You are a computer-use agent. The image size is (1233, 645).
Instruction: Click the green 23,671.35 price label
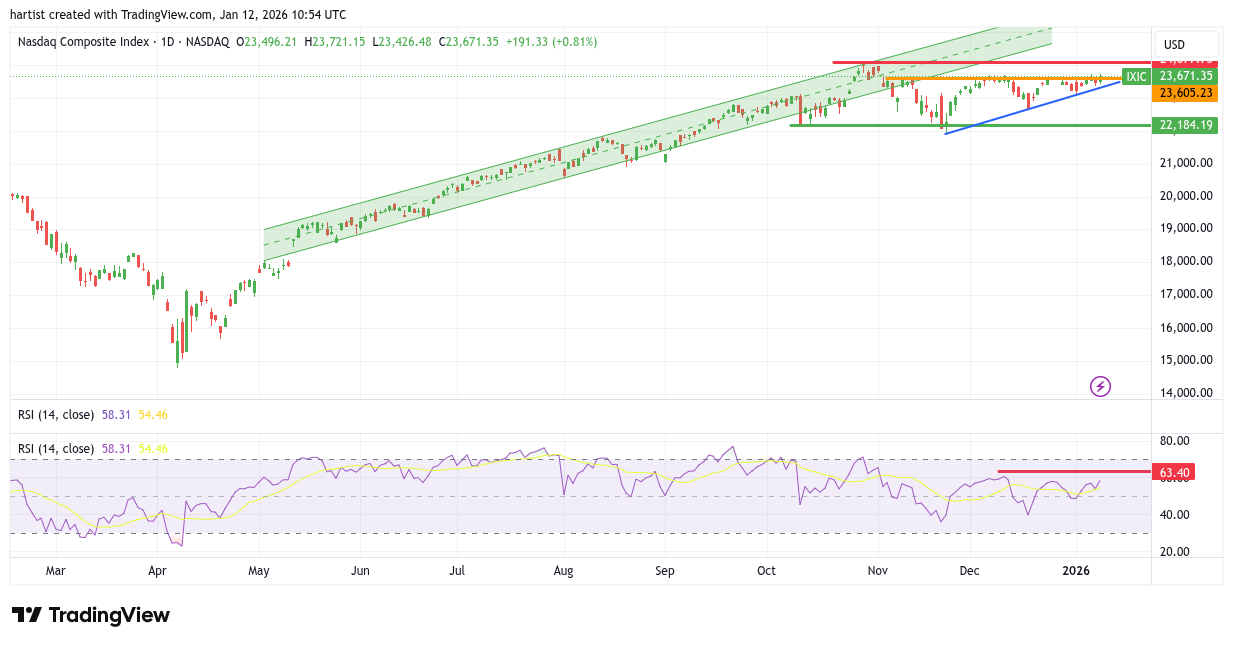click(x=1186, y=76)
